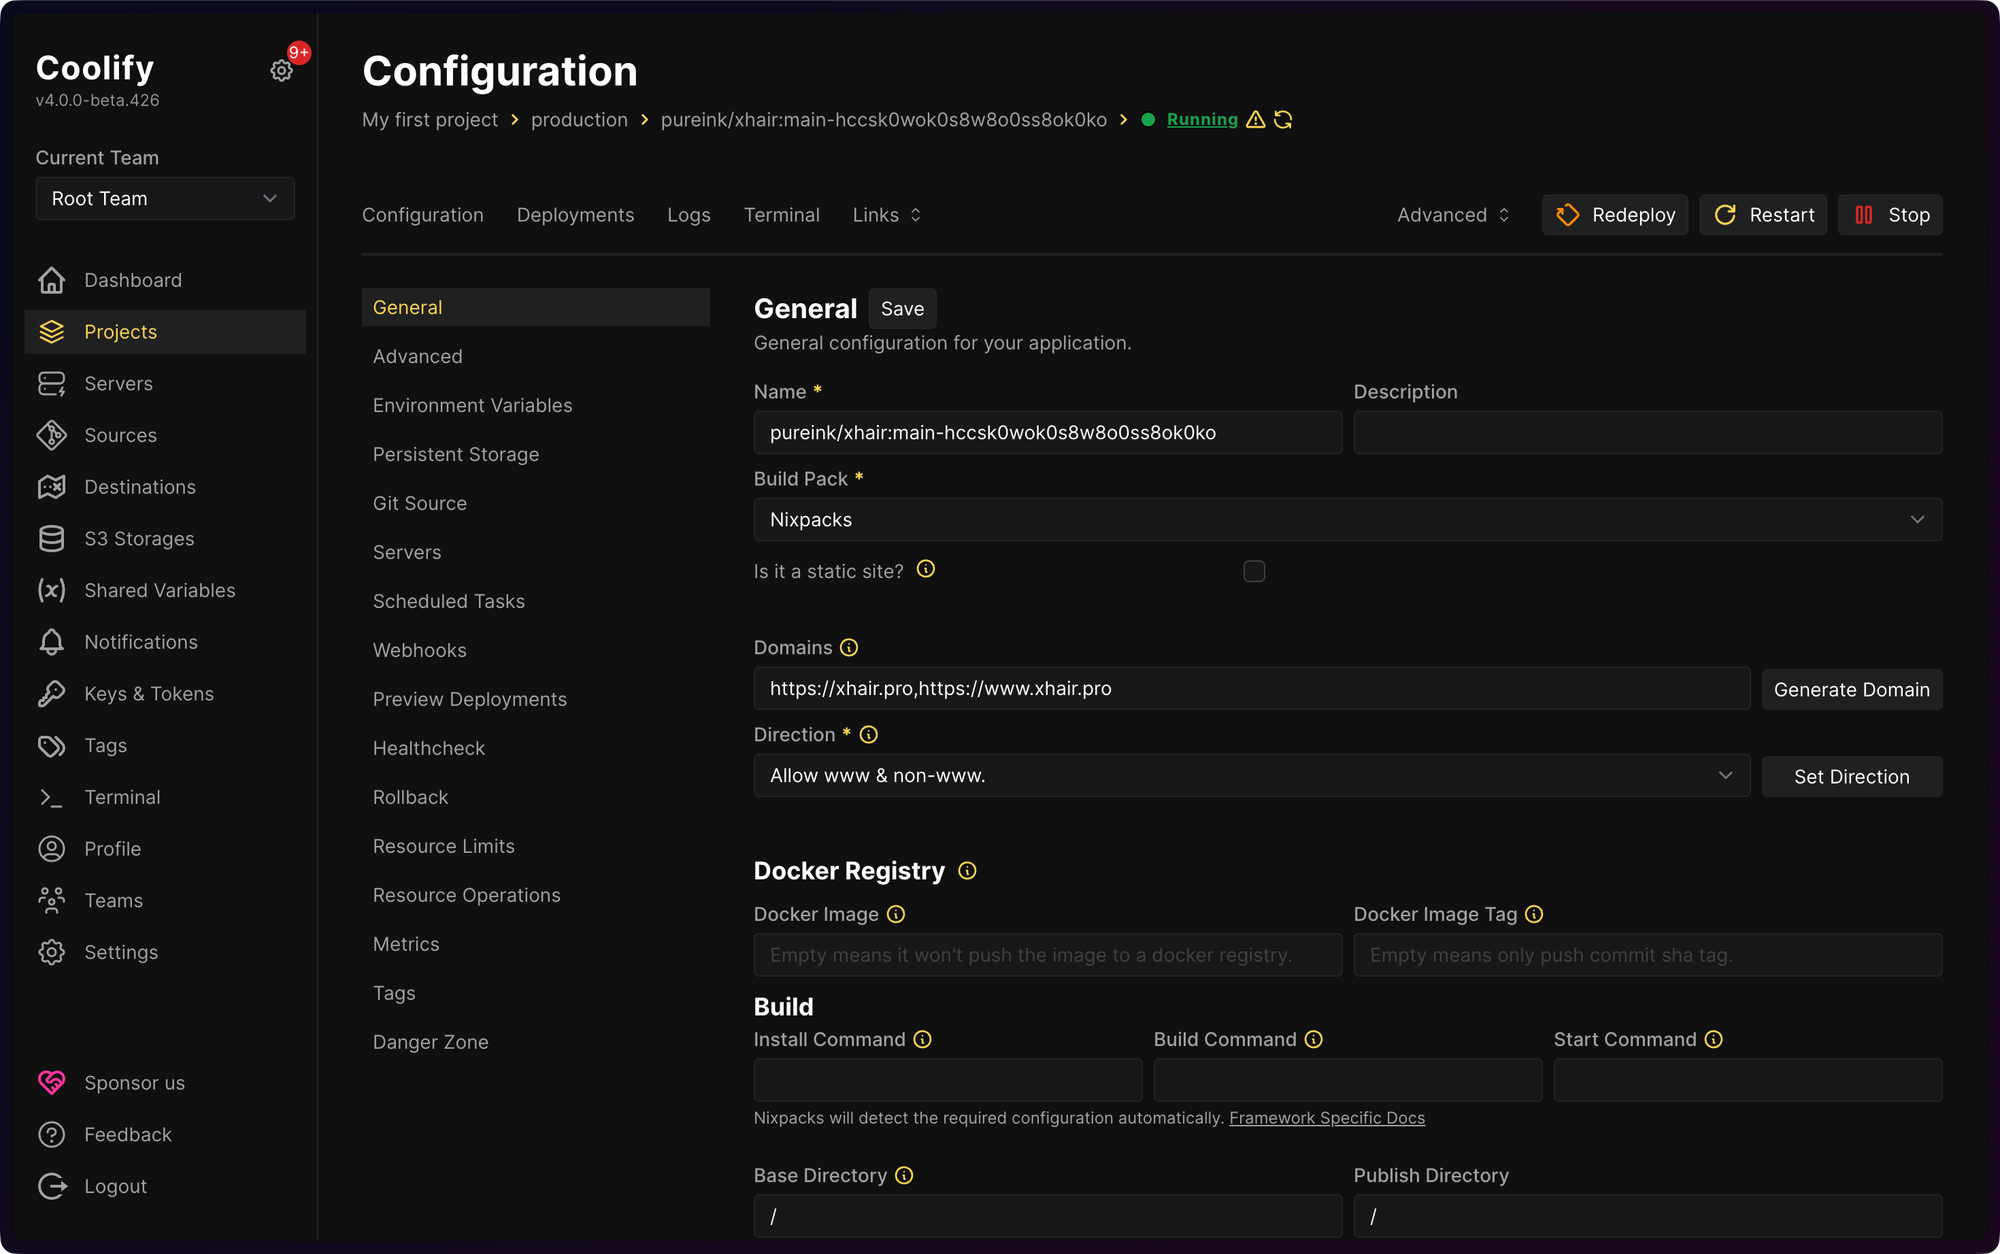Open the Direction select dropdown

point(1252,776)
